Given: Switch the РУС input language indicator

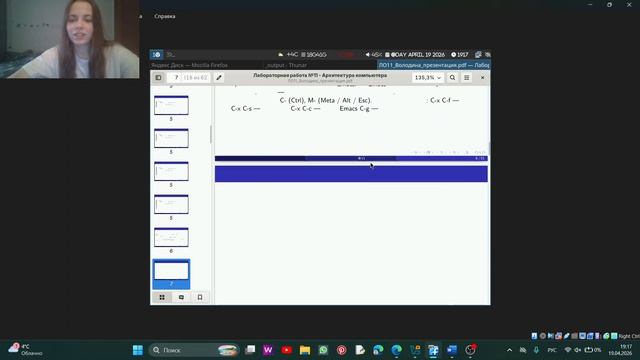Looking at the screenshot, I should [x=552, y=350].
